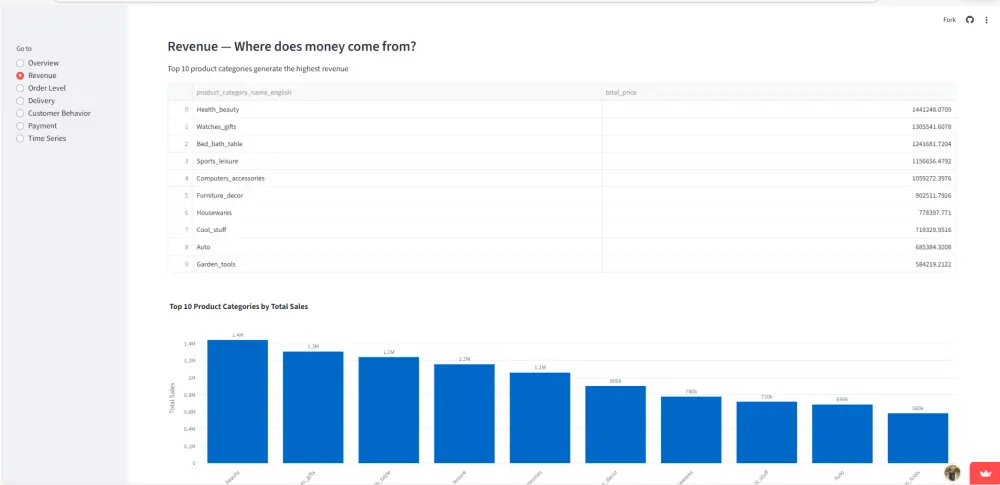Screen dimensions: 1000x485
Task: Click the chart bar labeled 1.1M
Action: pyautogui.click(x=540, y=417)
